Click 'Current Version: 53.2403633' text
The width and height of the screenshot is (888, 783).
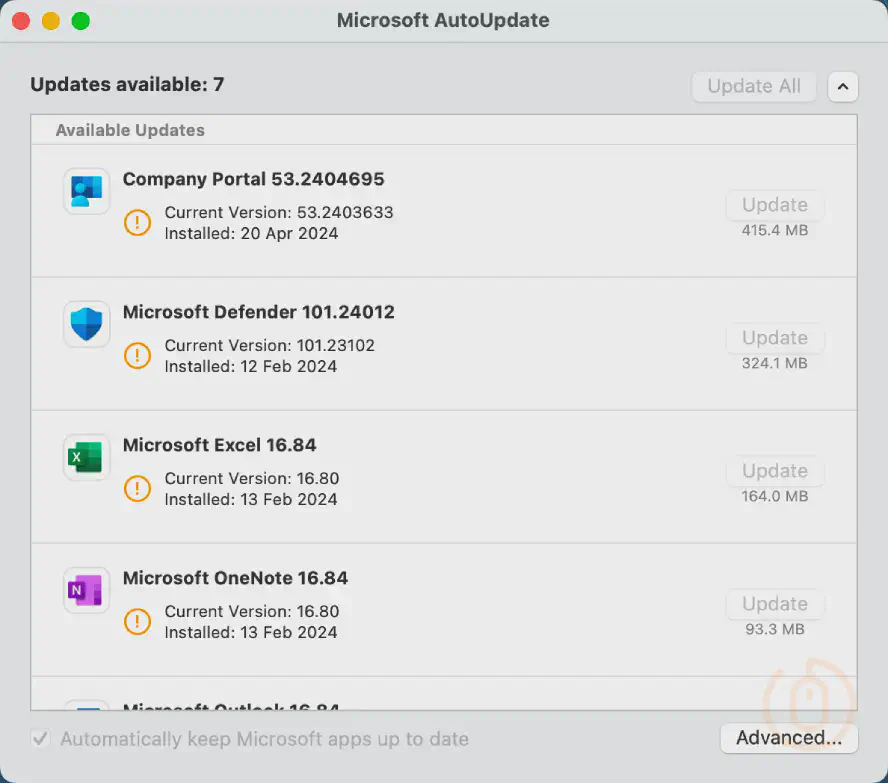tap(279, 212)
